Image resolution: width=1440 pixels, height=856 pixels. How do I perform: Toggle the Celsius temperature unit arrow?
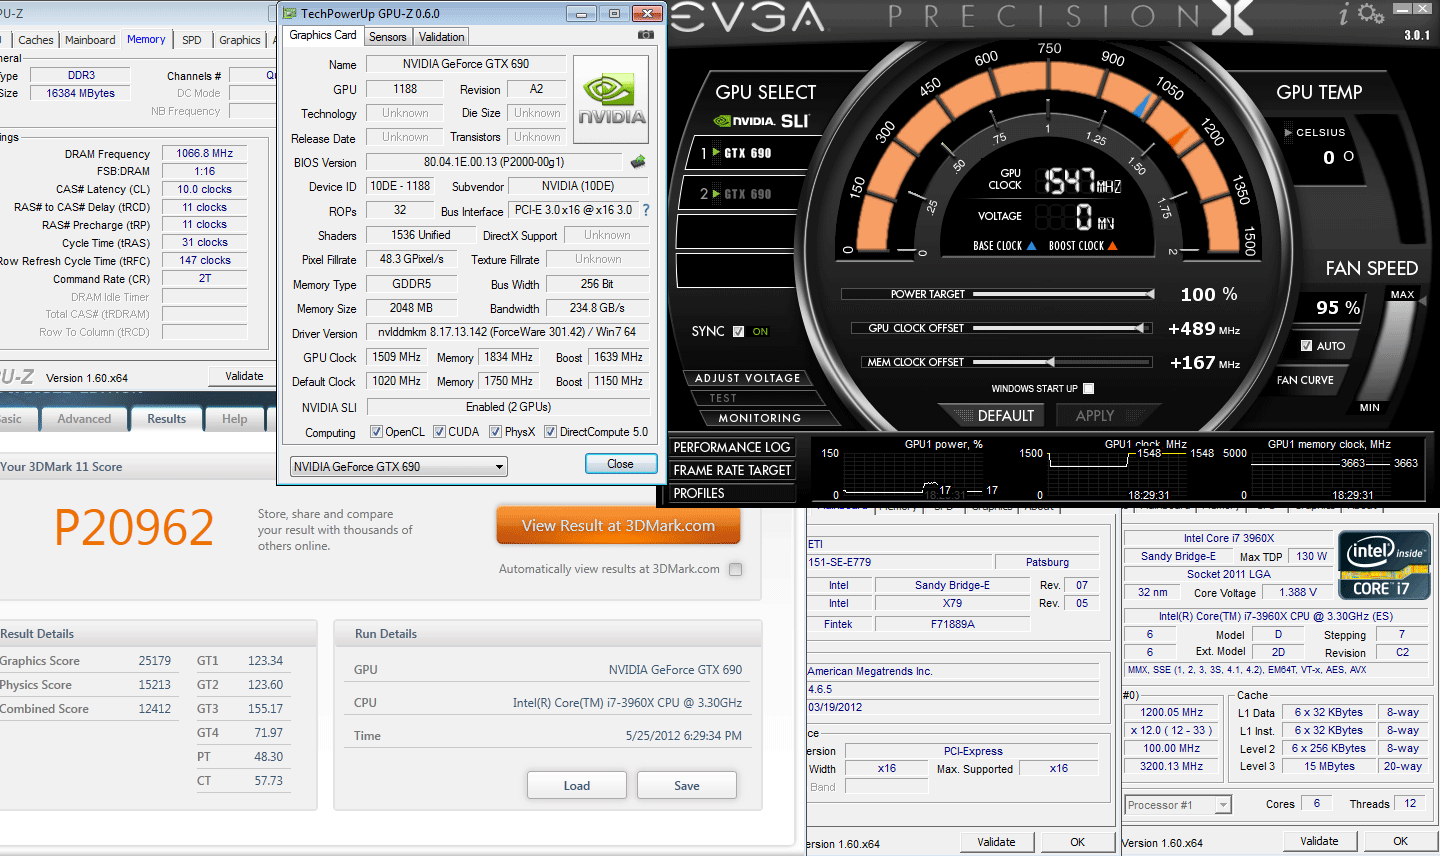pyautogui.click(x=1288, y=132)
